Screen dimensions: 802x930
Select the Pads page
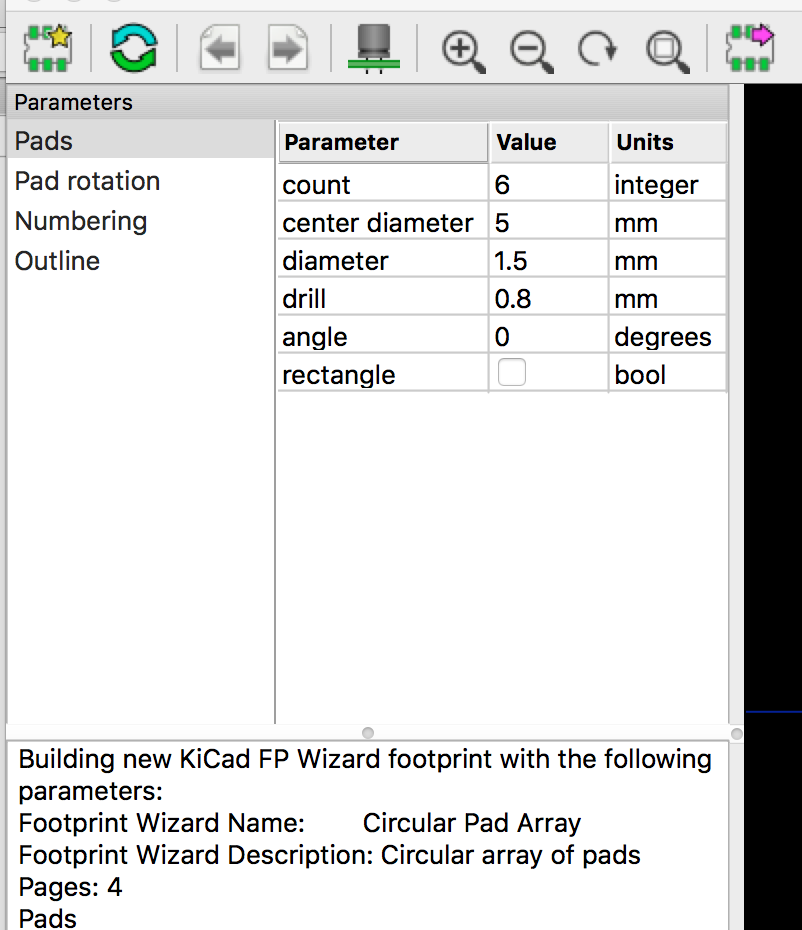click(x=44, y=141)
